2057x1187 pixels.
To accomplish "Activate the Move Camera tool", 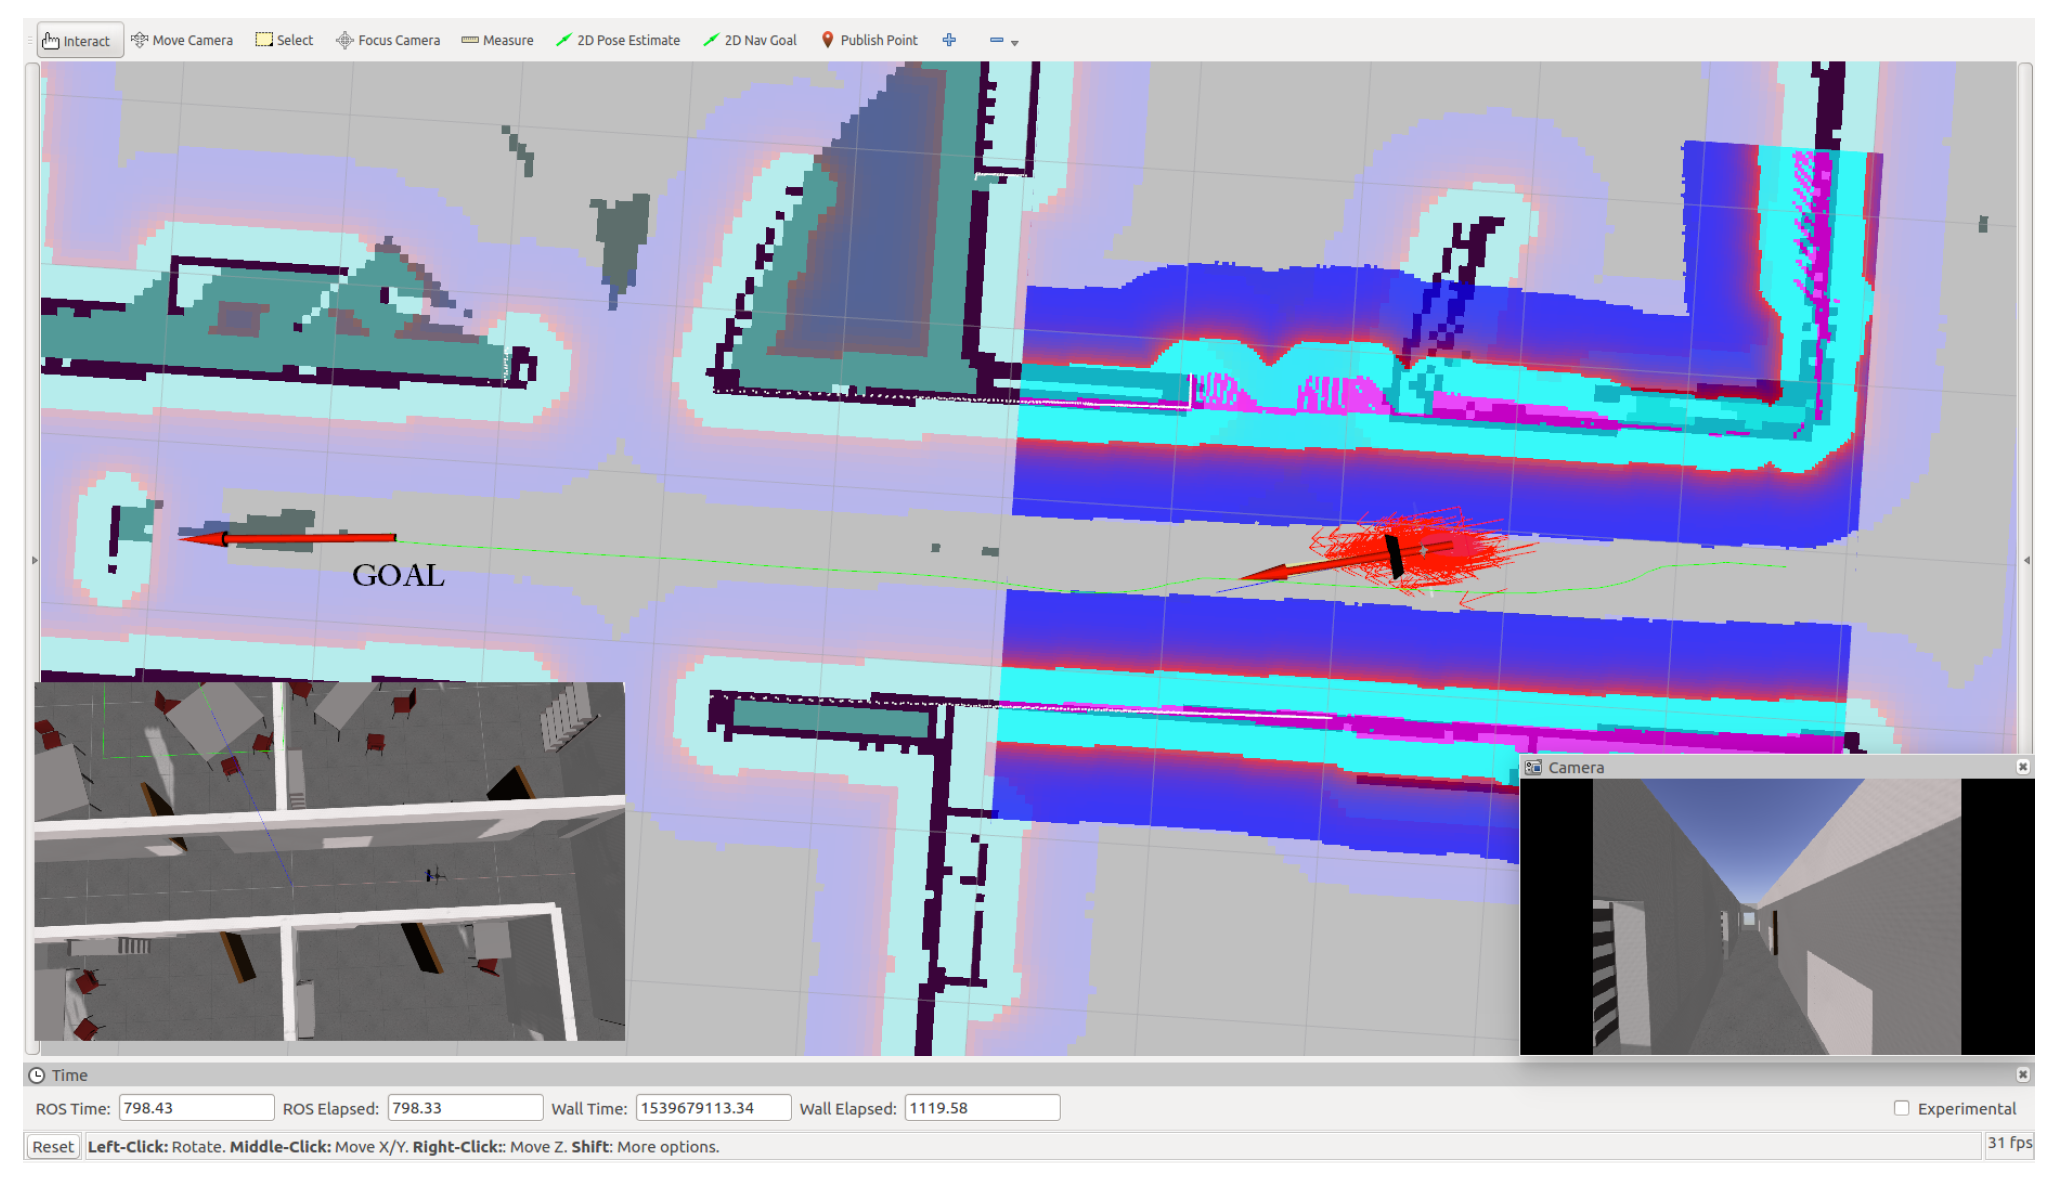I will tap(182, 41).
